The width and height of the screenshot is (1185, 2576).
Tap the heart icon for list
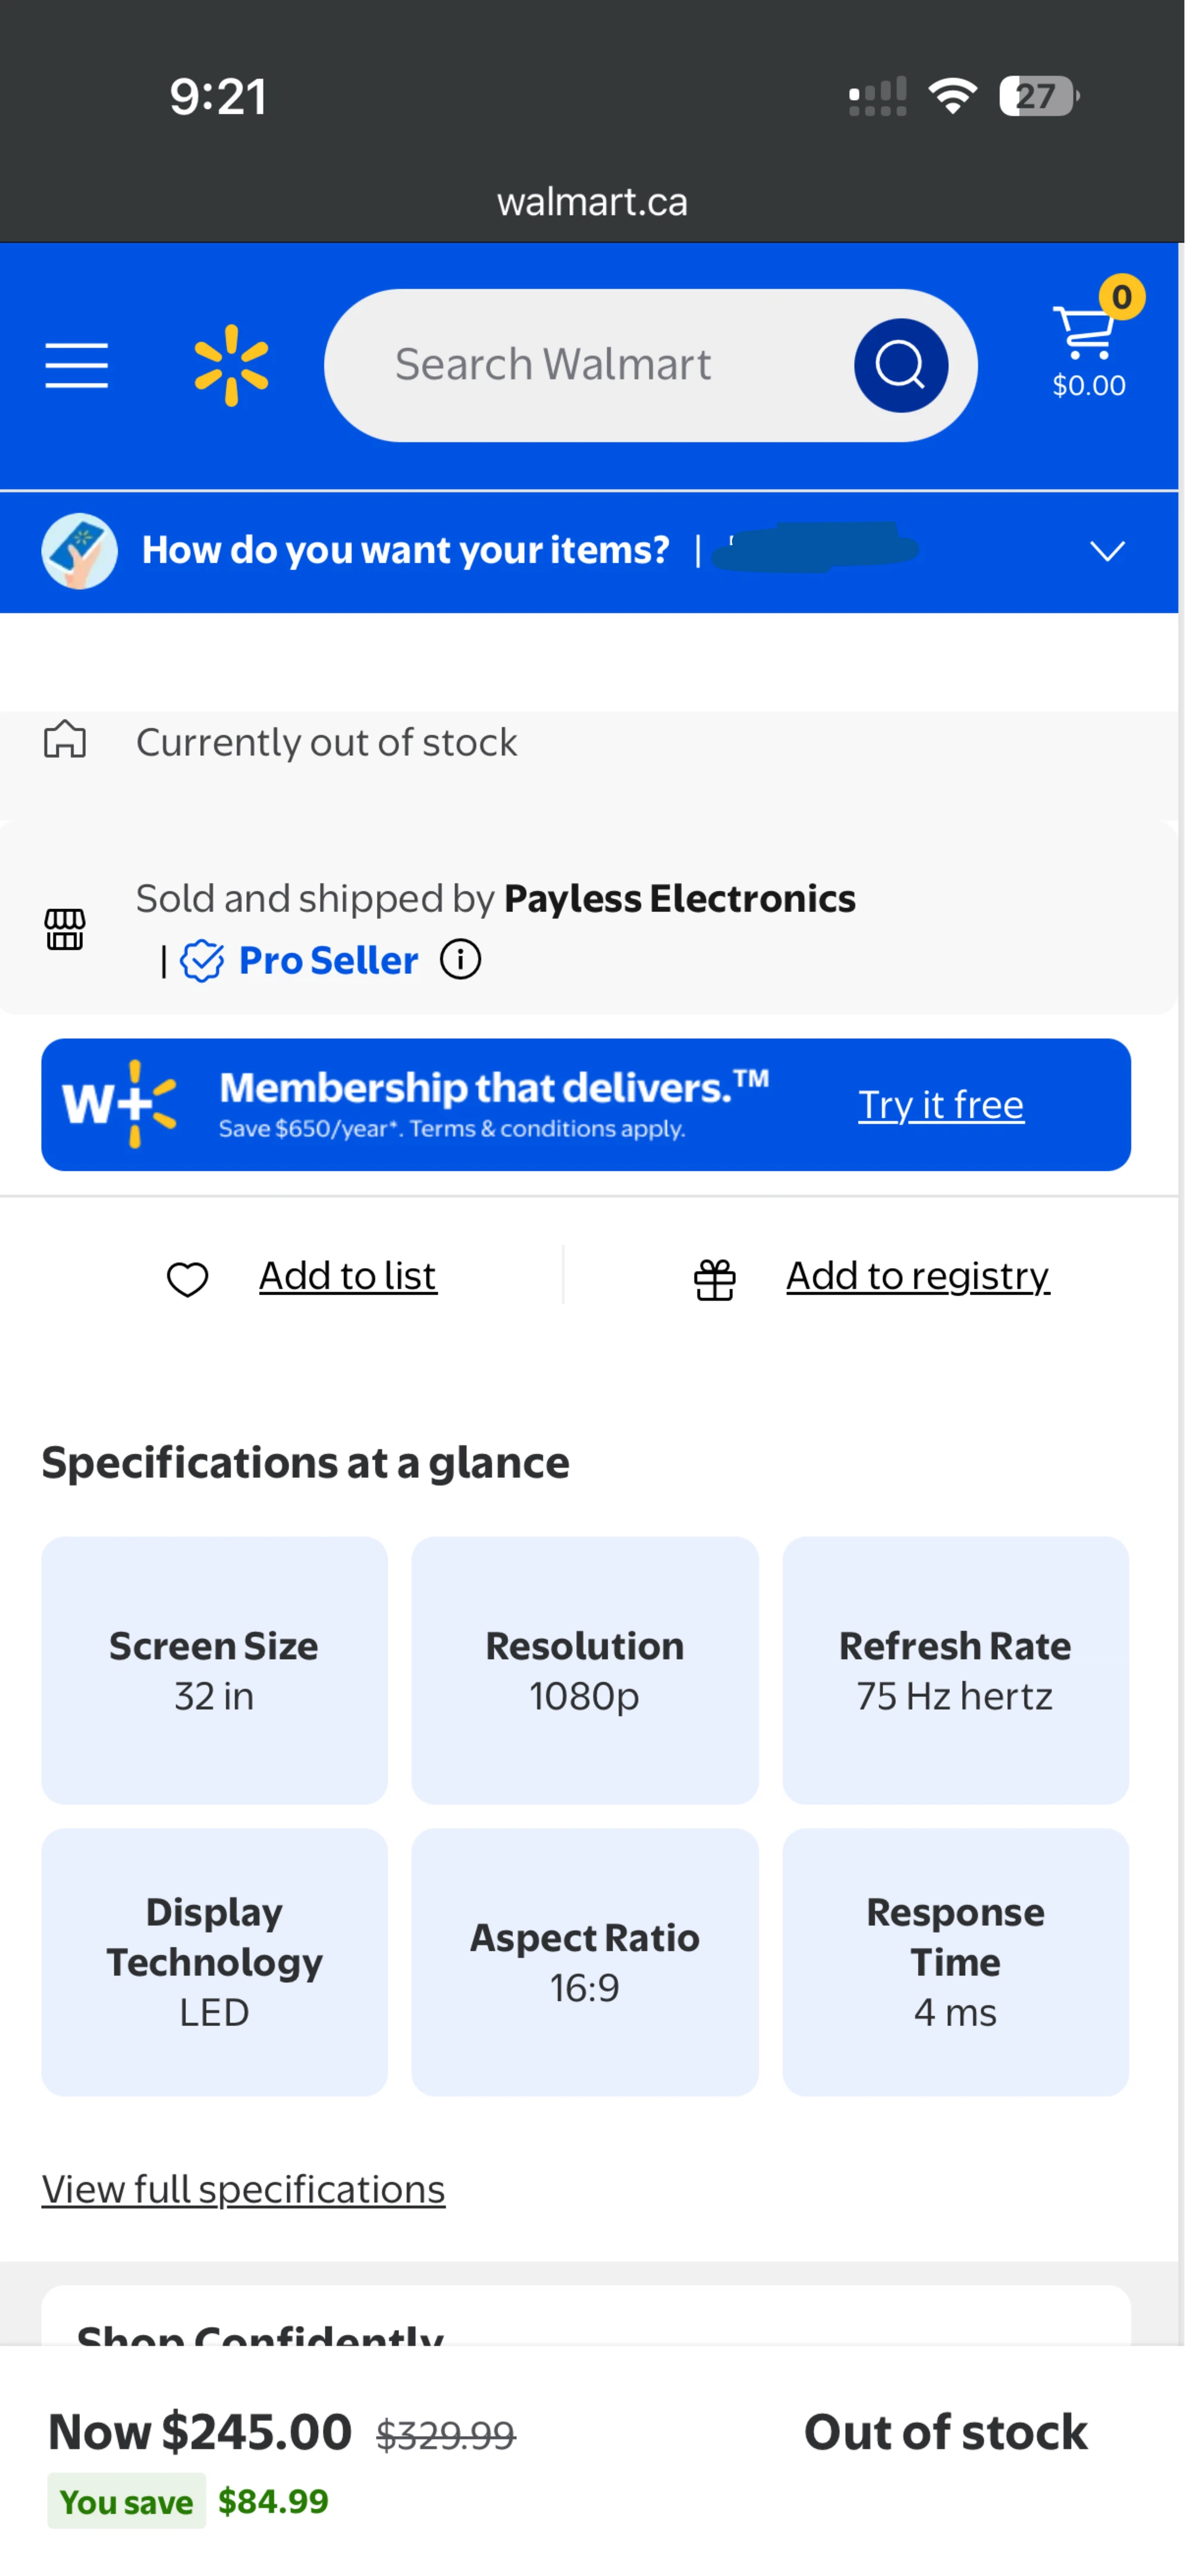click(x=187, y=1278)
